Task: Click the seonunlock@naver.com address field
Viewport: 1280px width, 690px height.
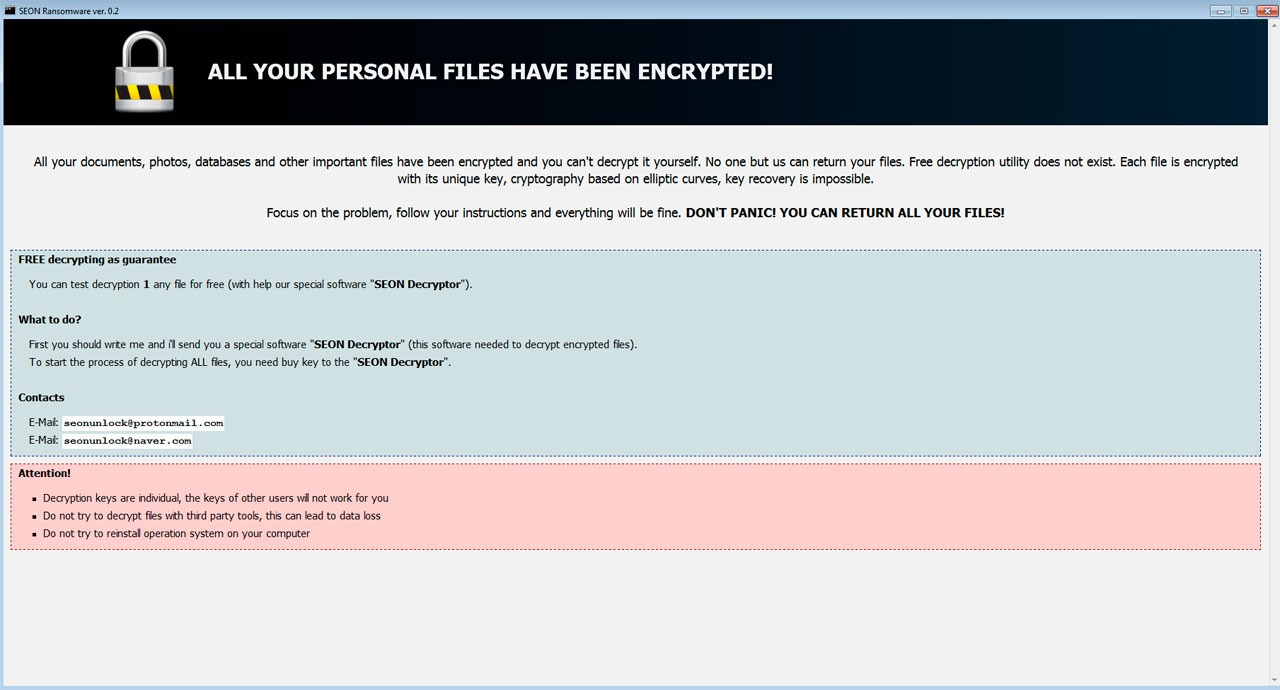Action: [127, 440]
